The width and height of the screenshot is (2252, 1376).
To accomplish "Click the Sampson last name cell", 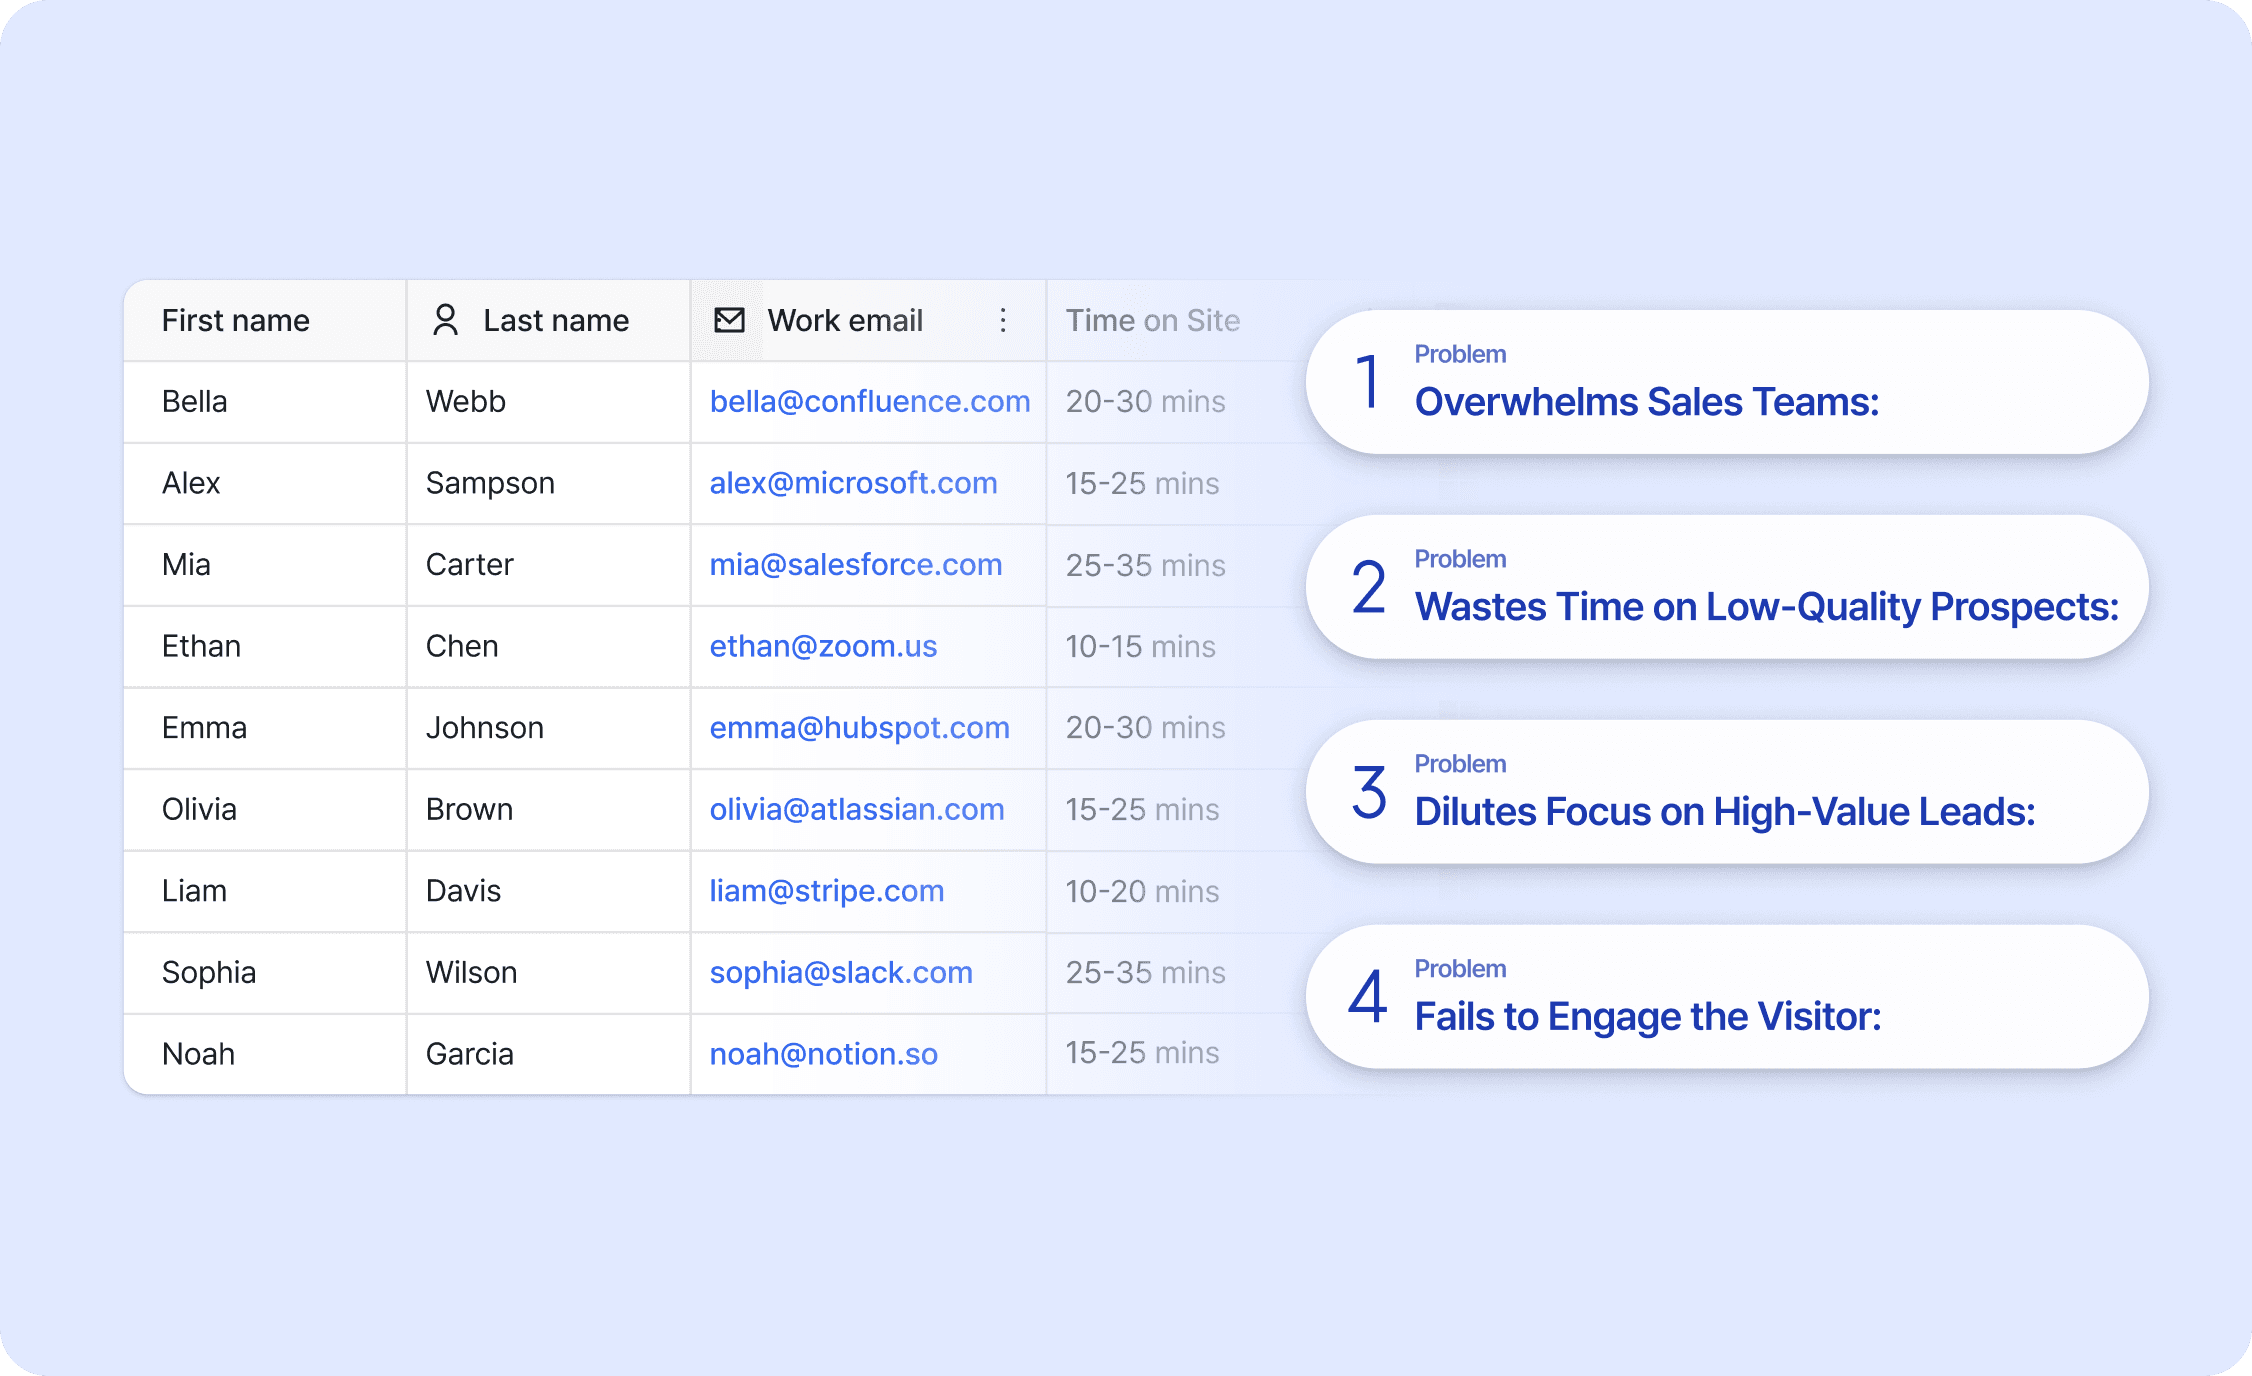I will 490,483.
